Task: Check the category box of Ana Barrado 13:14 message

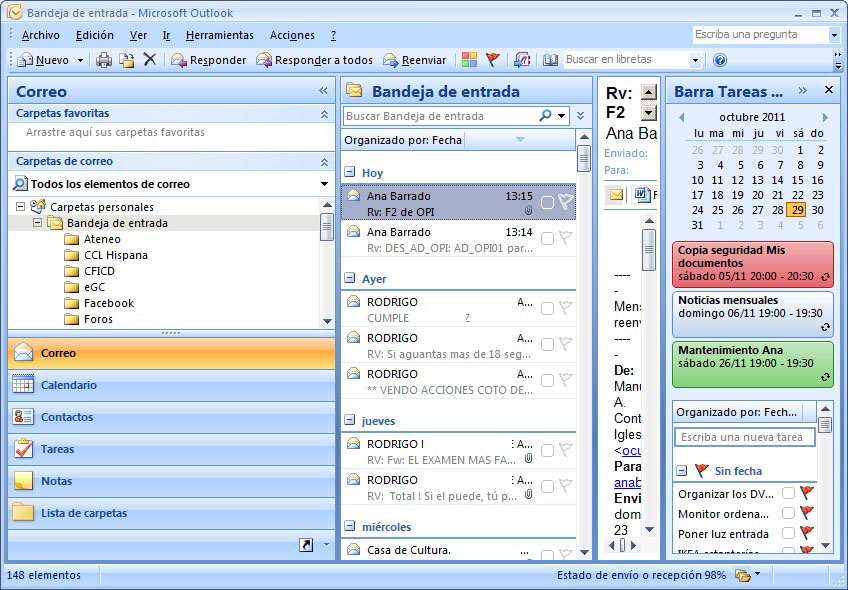Action: click(x=547, y=238)
